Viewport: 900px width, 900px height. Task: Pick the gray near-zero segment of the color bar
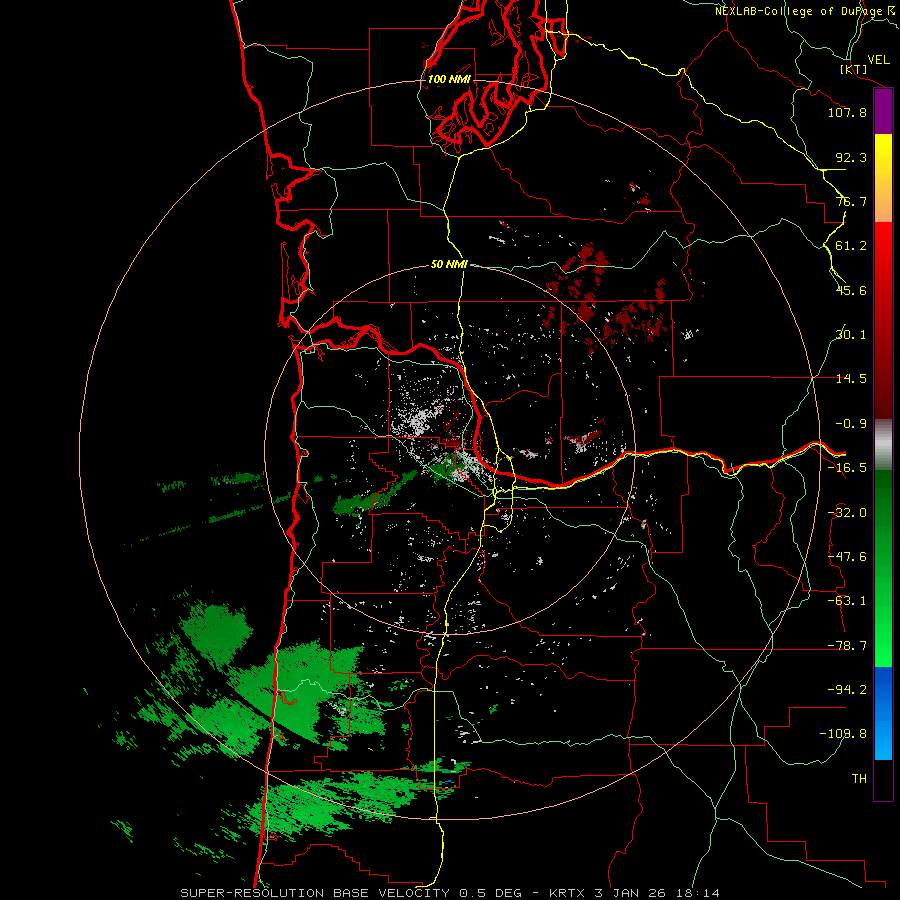point(883,444)
